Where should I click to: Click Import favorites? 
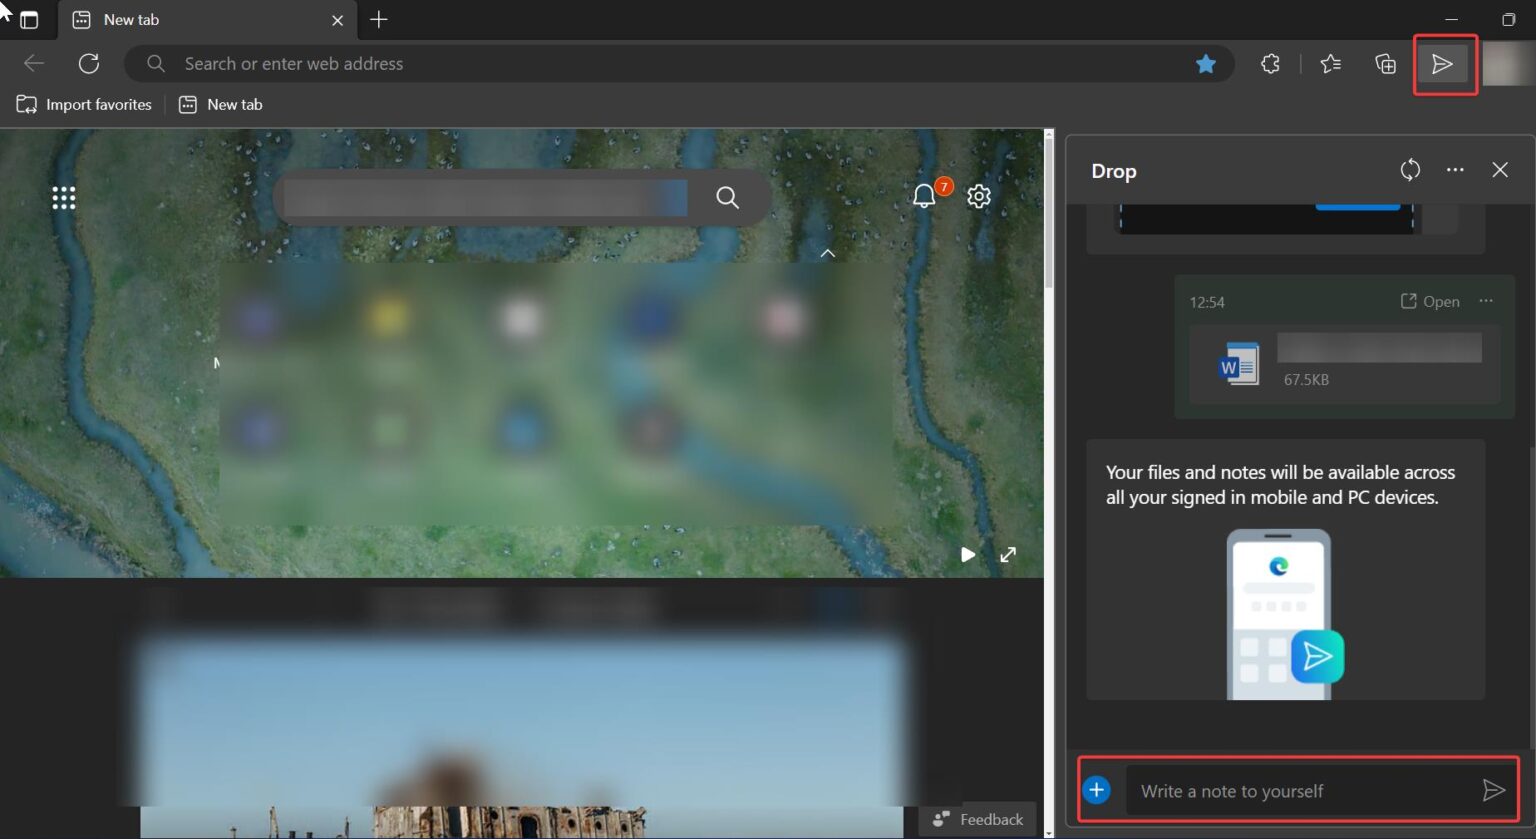tap(84, 104)
